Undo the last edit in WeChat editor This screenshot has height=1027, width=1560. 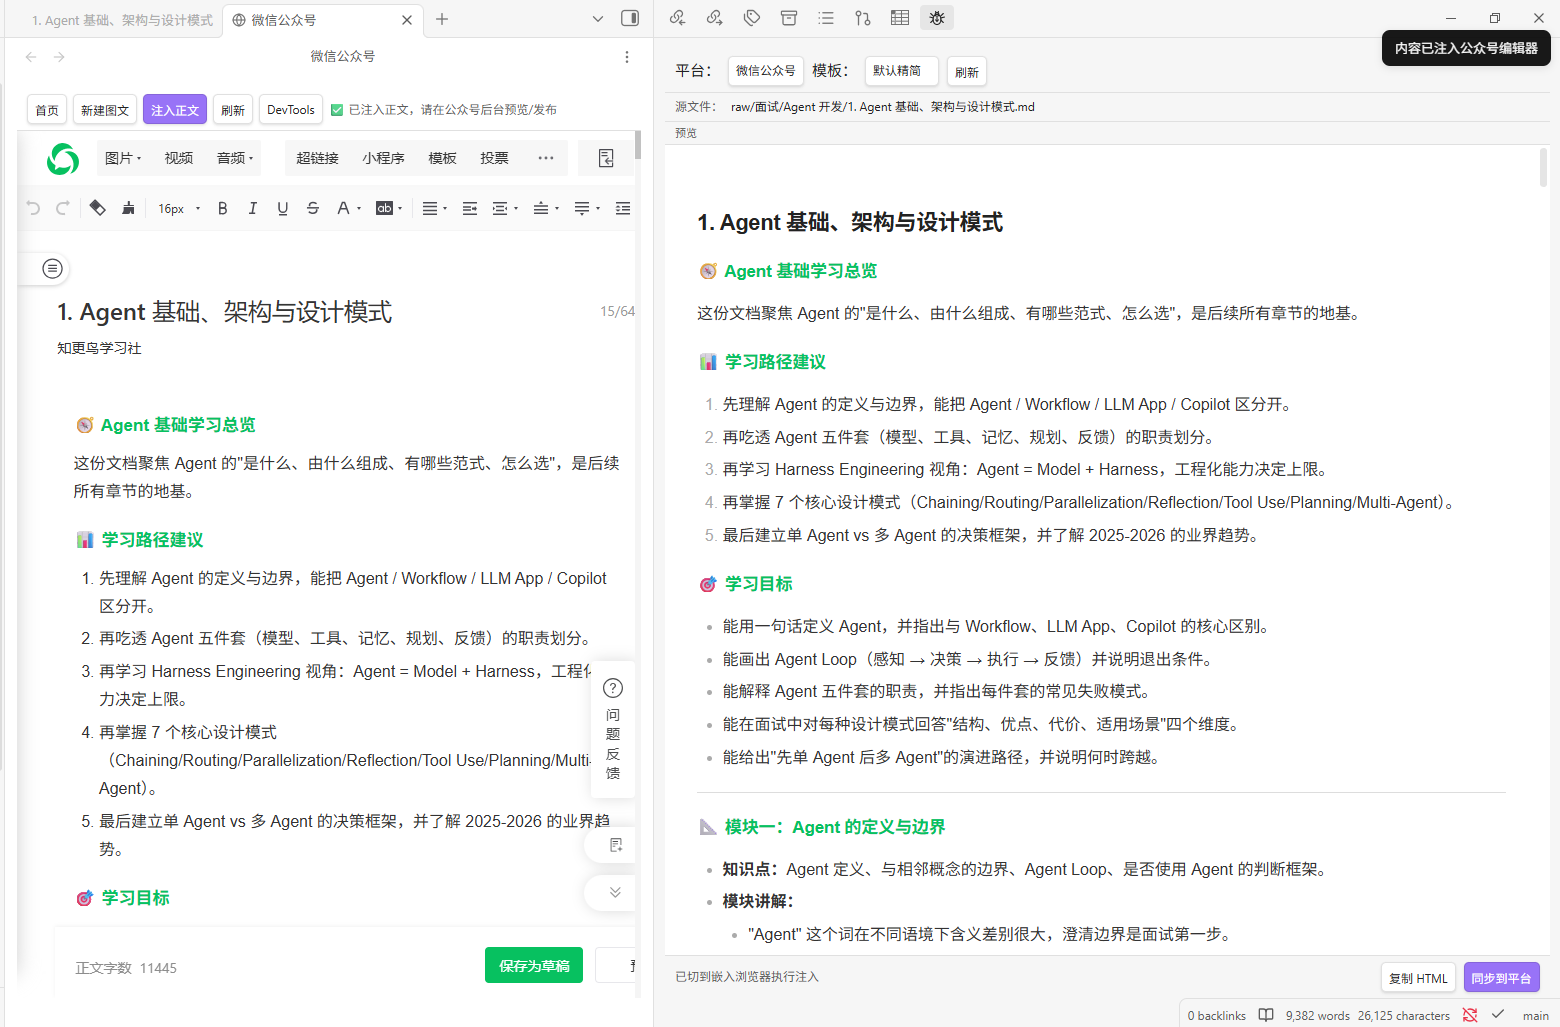pyautogui.click(x=33, y=208)
